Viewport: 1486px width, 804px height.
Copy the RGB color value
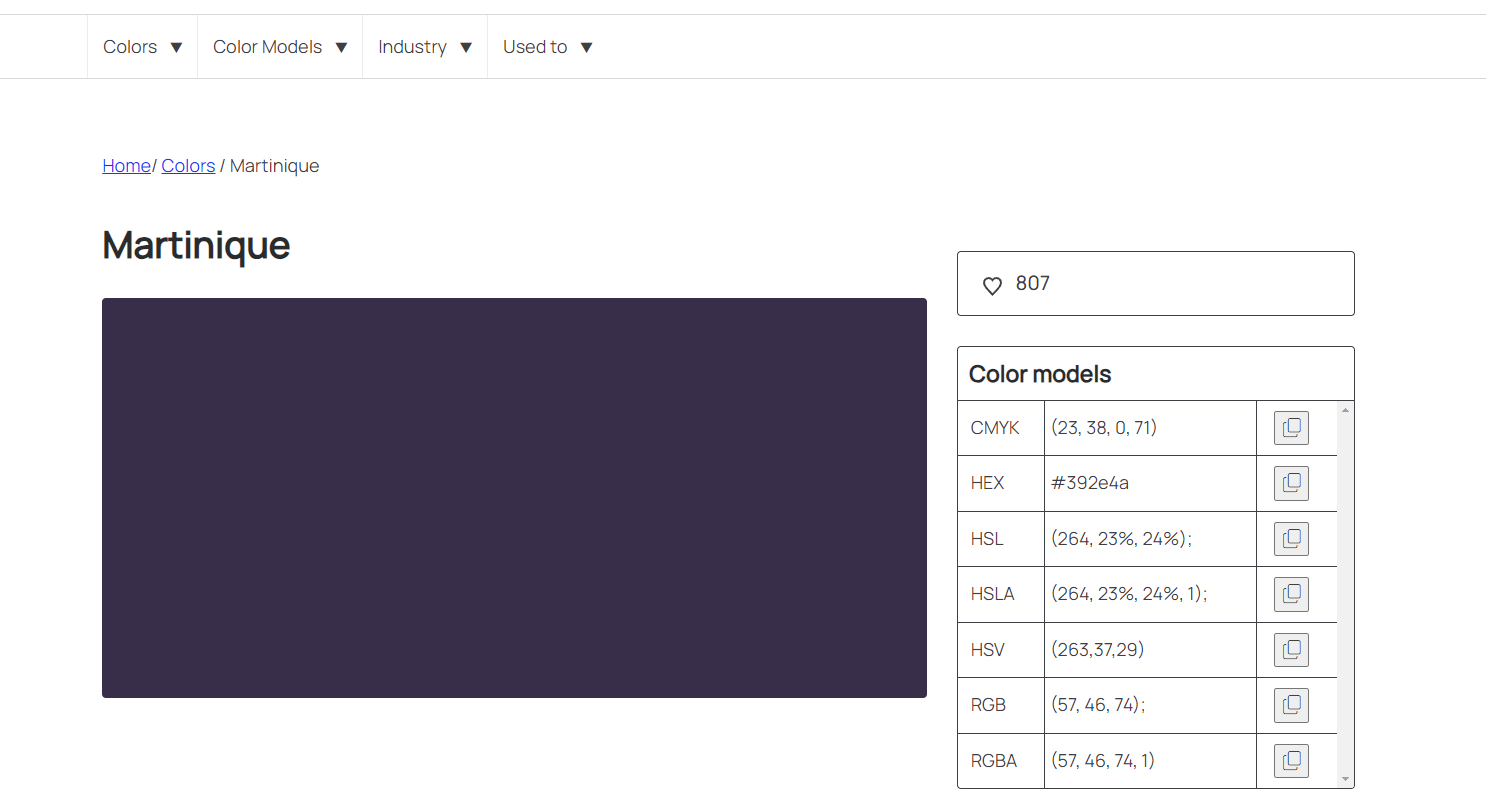1290,705
